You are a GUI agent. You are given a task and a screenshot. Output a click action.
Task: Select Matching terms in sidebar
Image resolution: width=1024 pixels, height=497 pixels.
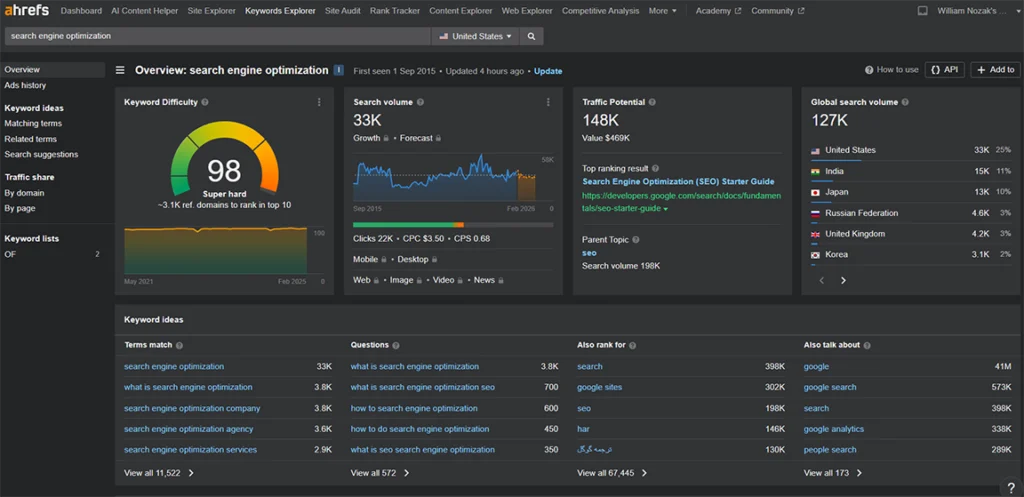tap(33, 123)
